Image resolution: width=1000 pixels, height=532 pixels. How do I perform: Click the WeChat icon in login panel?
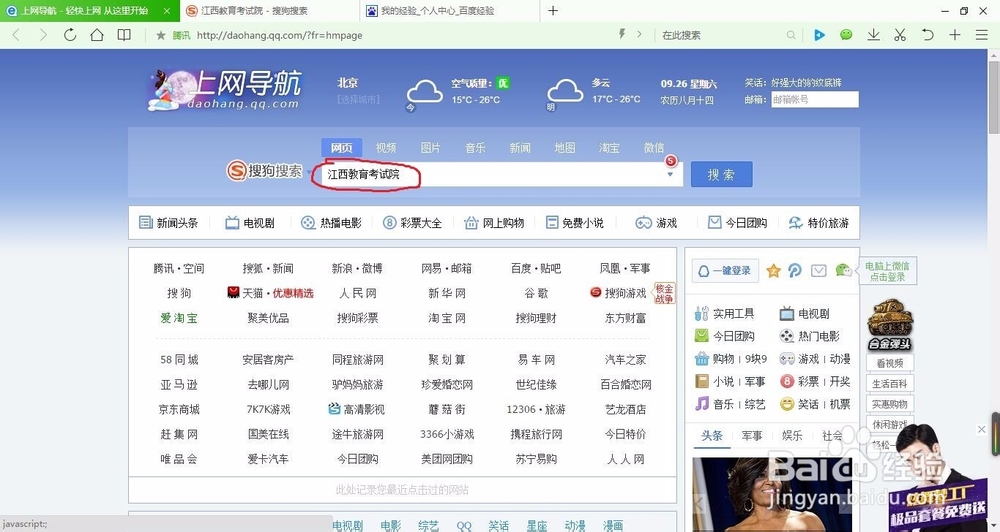click(x=843, y=271)
